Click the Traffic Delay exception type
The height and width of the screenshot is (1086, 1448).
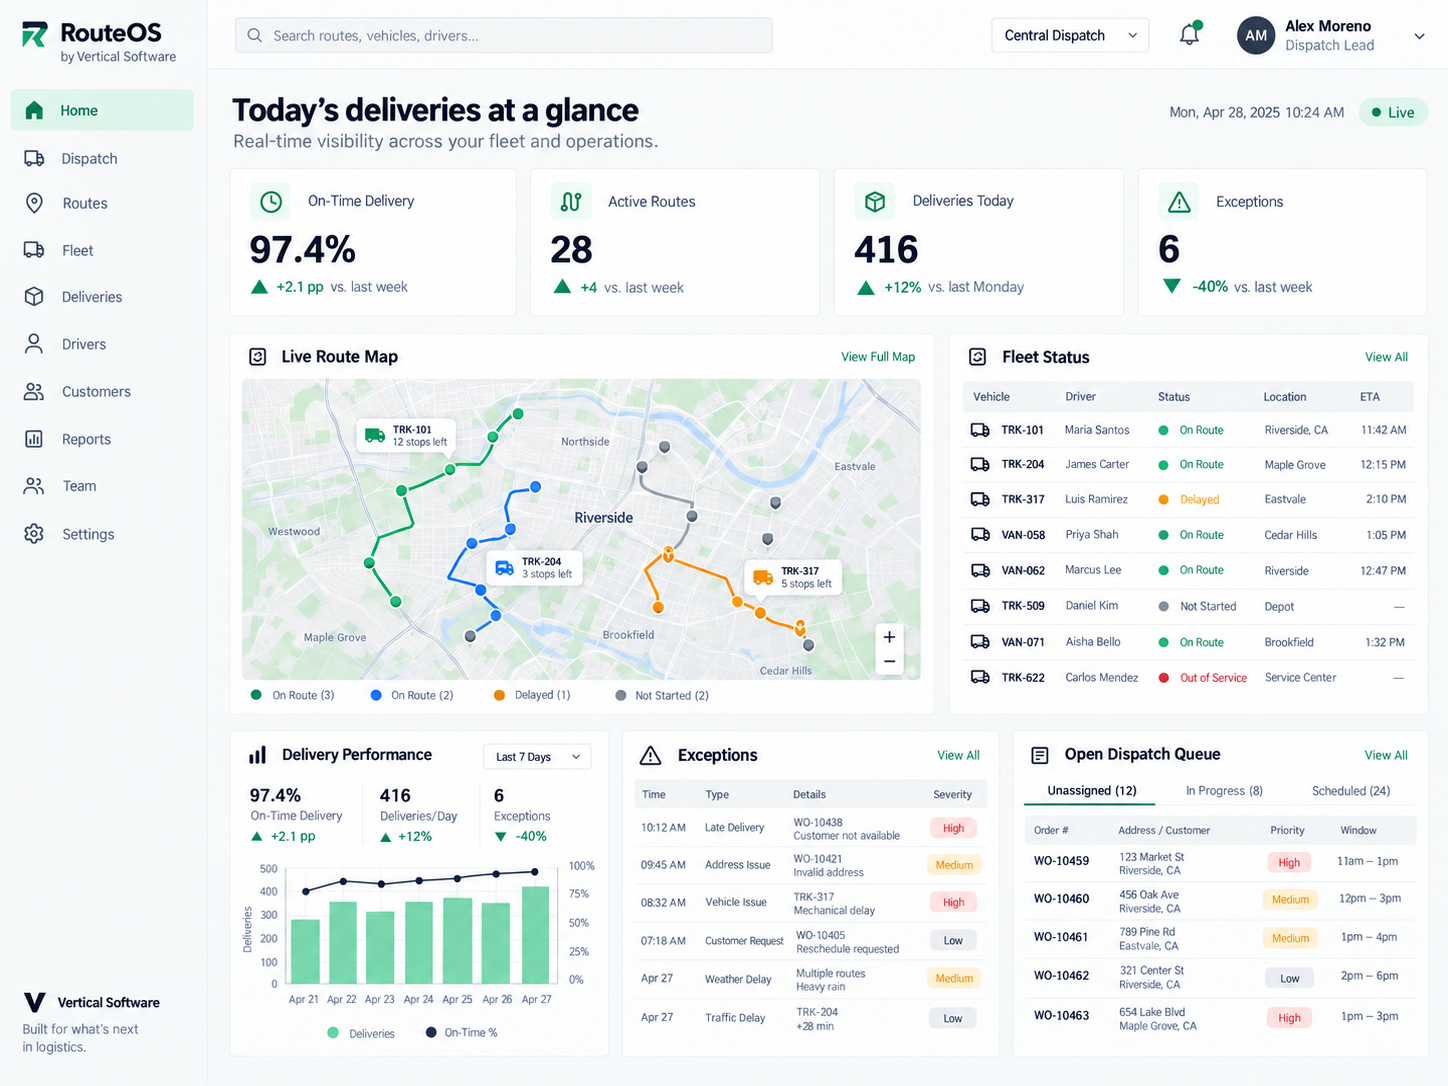pos(735,1018)
